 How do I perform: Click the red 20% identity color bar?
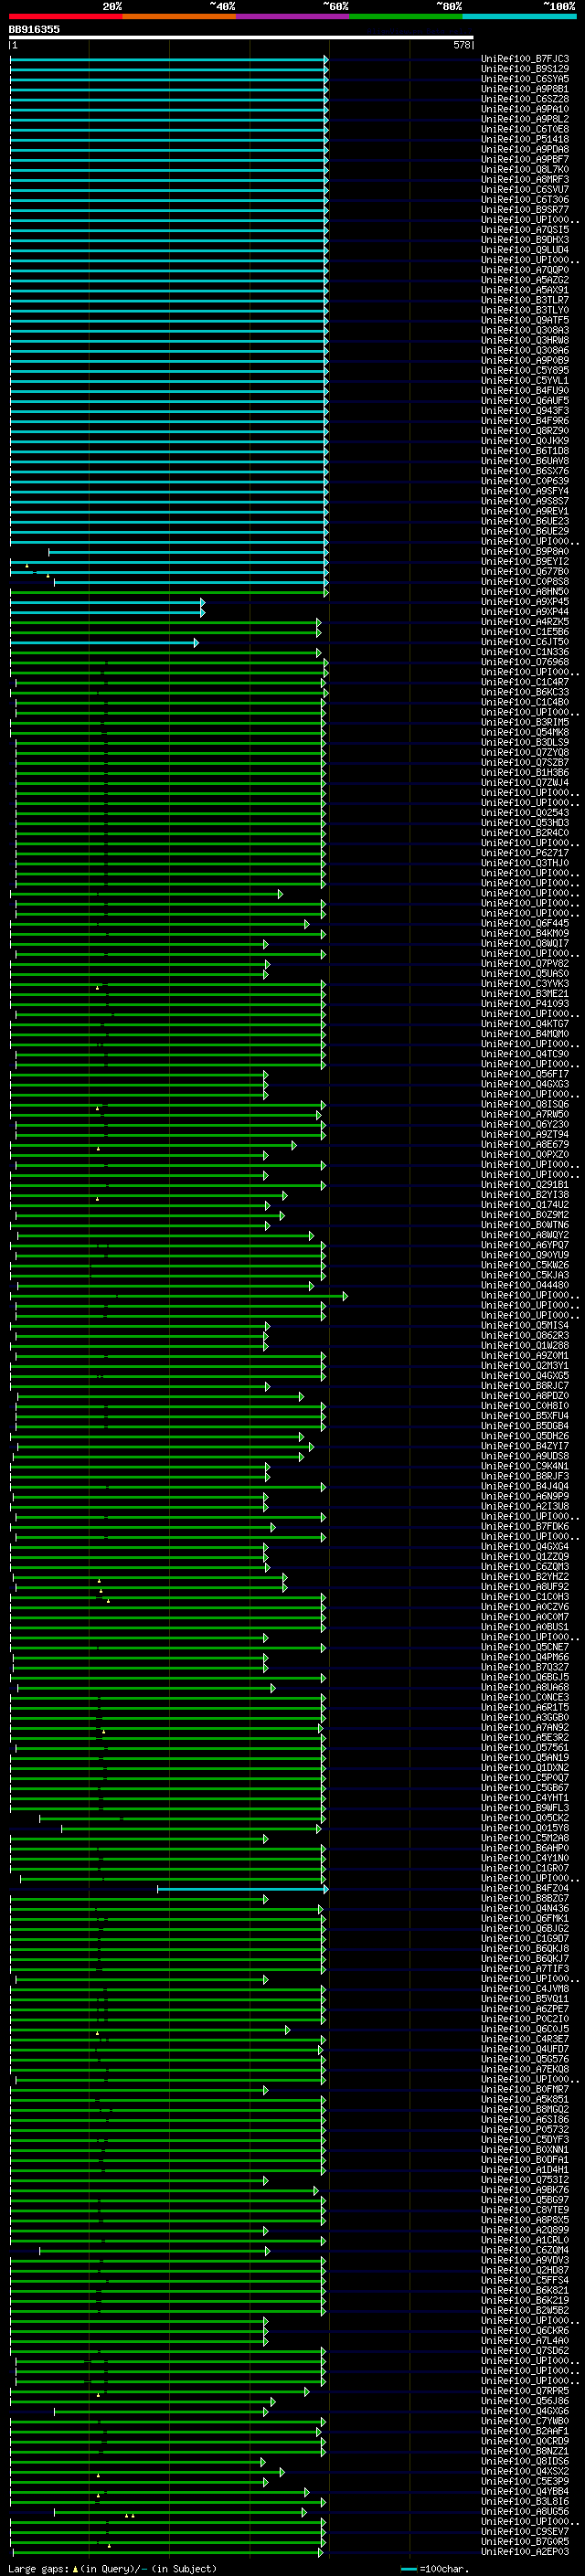tap(65, 16)
